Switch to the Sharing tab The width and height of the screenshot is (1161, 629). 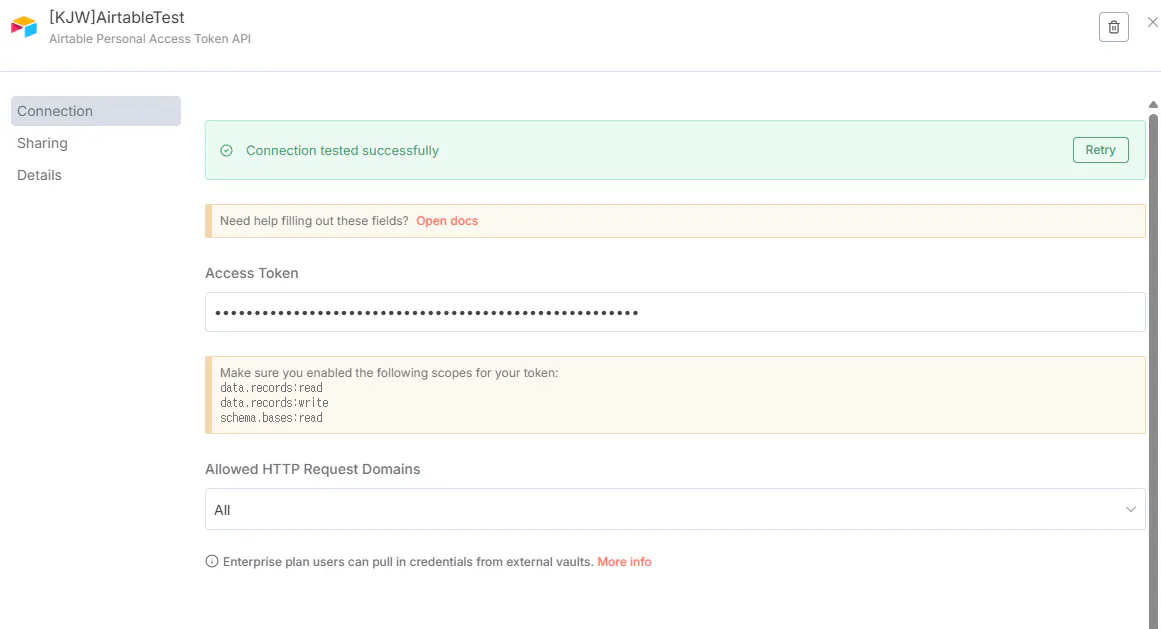point(42,143)
